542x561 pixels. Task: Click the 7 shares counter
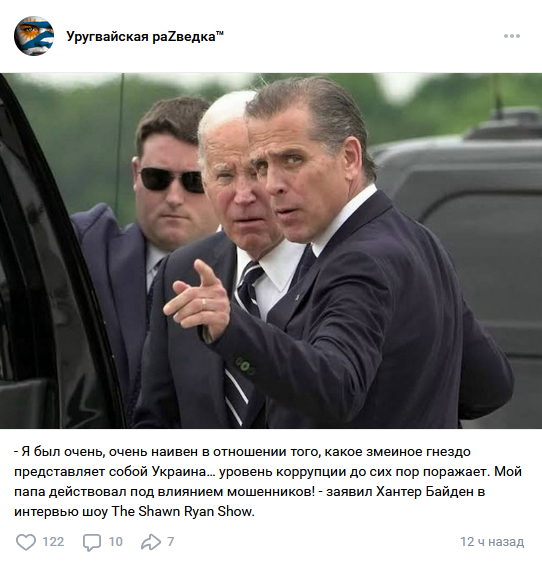(171, 542)
